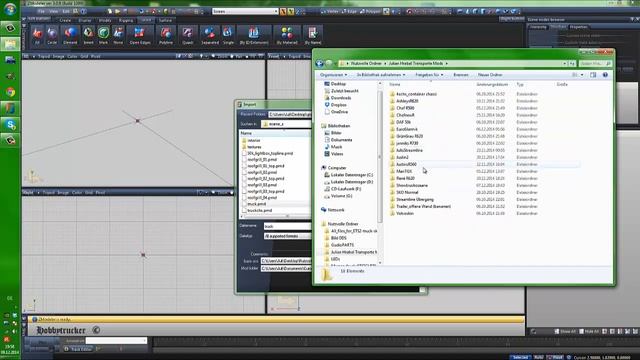
Task: Click the Windows Start orb
Action: pyautogui.click(x=10, y=9)
